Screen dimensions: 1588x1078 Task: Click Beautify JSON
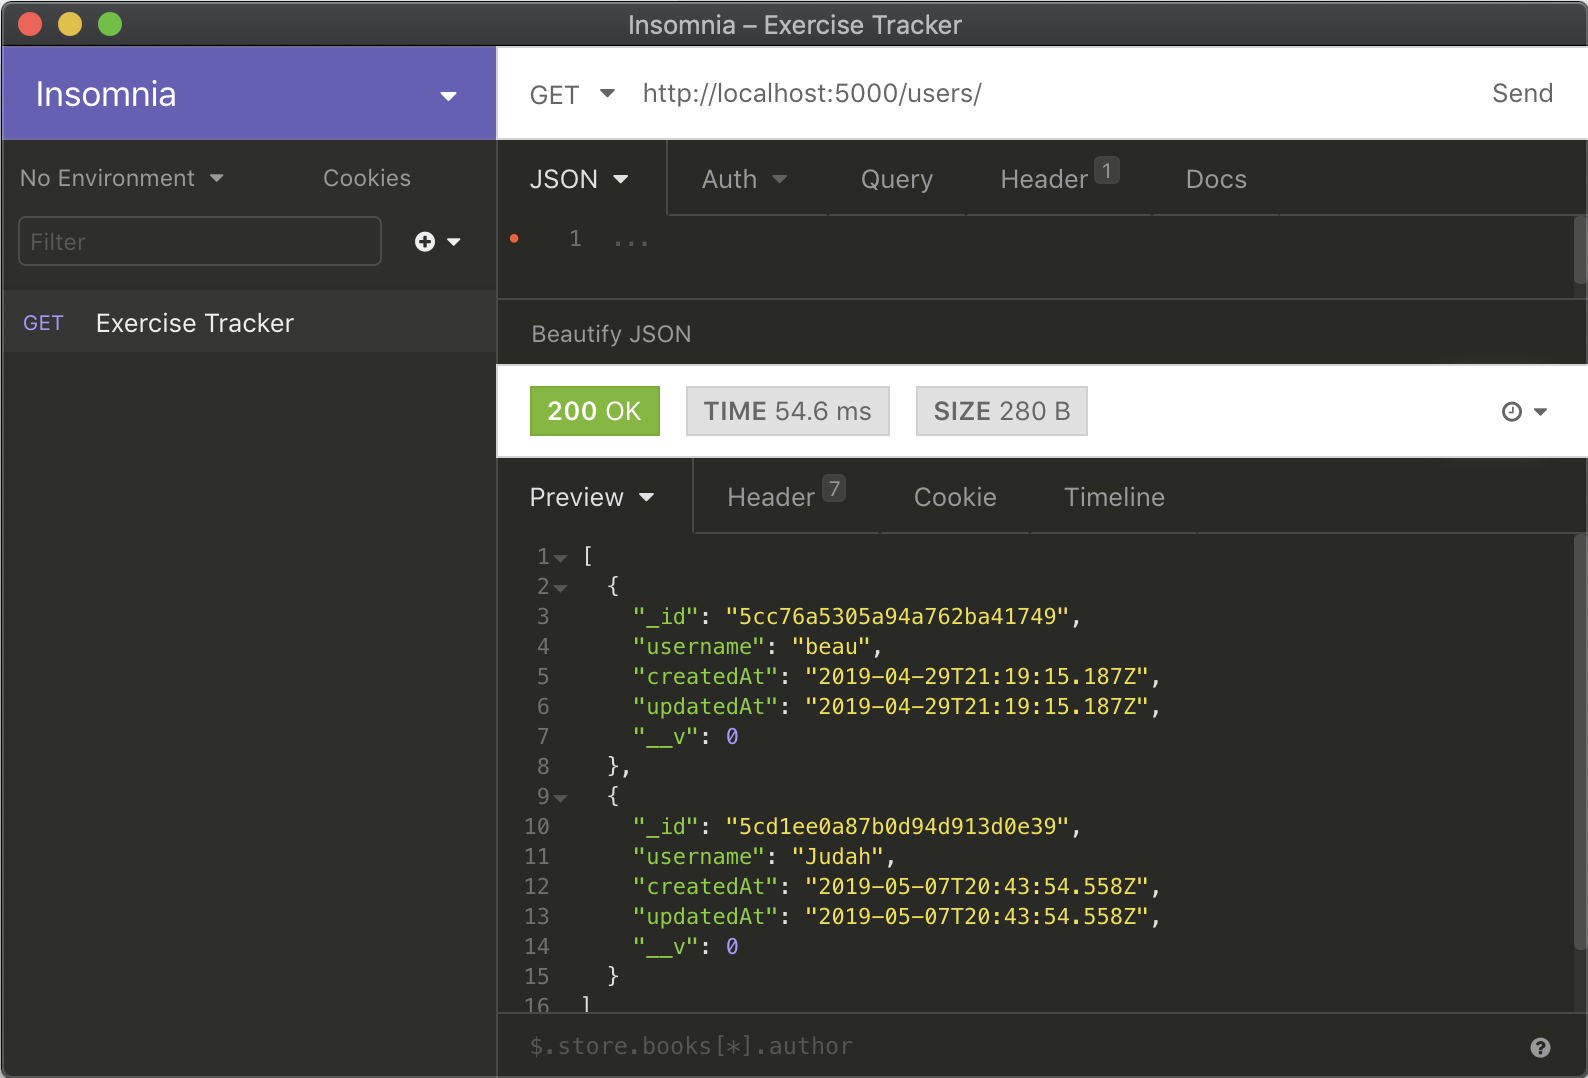(611, 334)
